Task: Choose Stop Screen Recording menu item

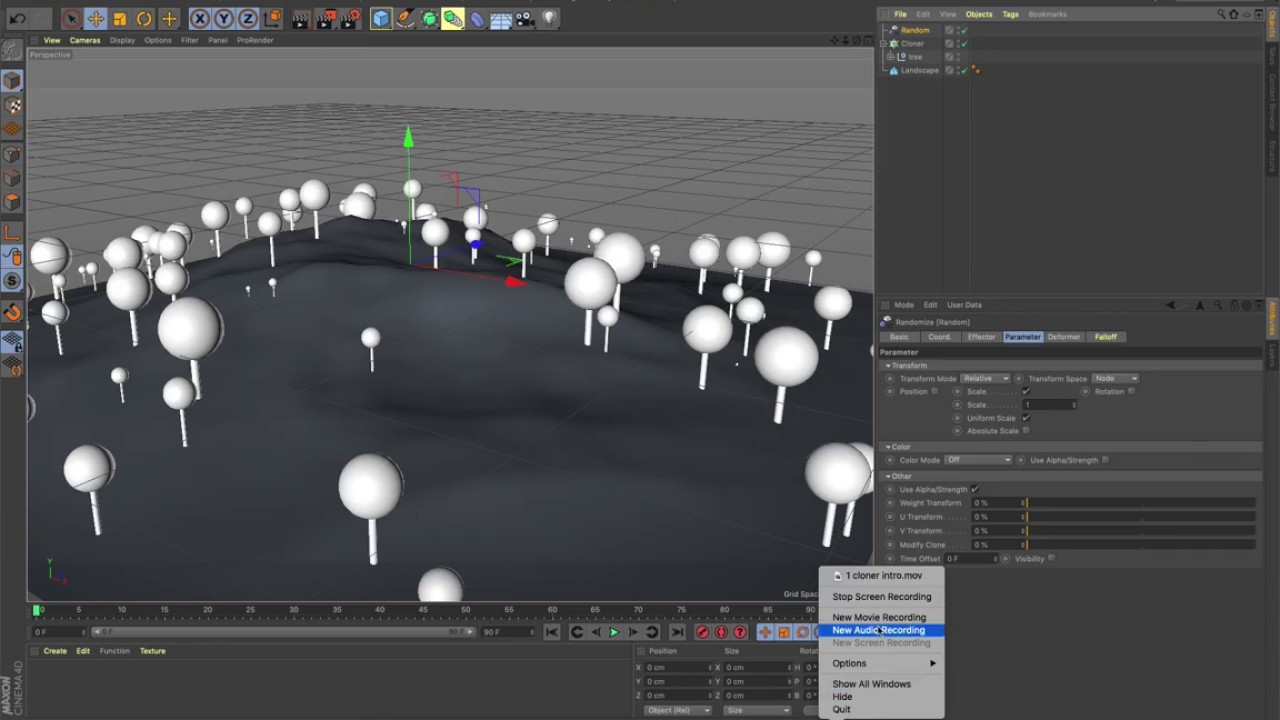Action: point(881,597)
